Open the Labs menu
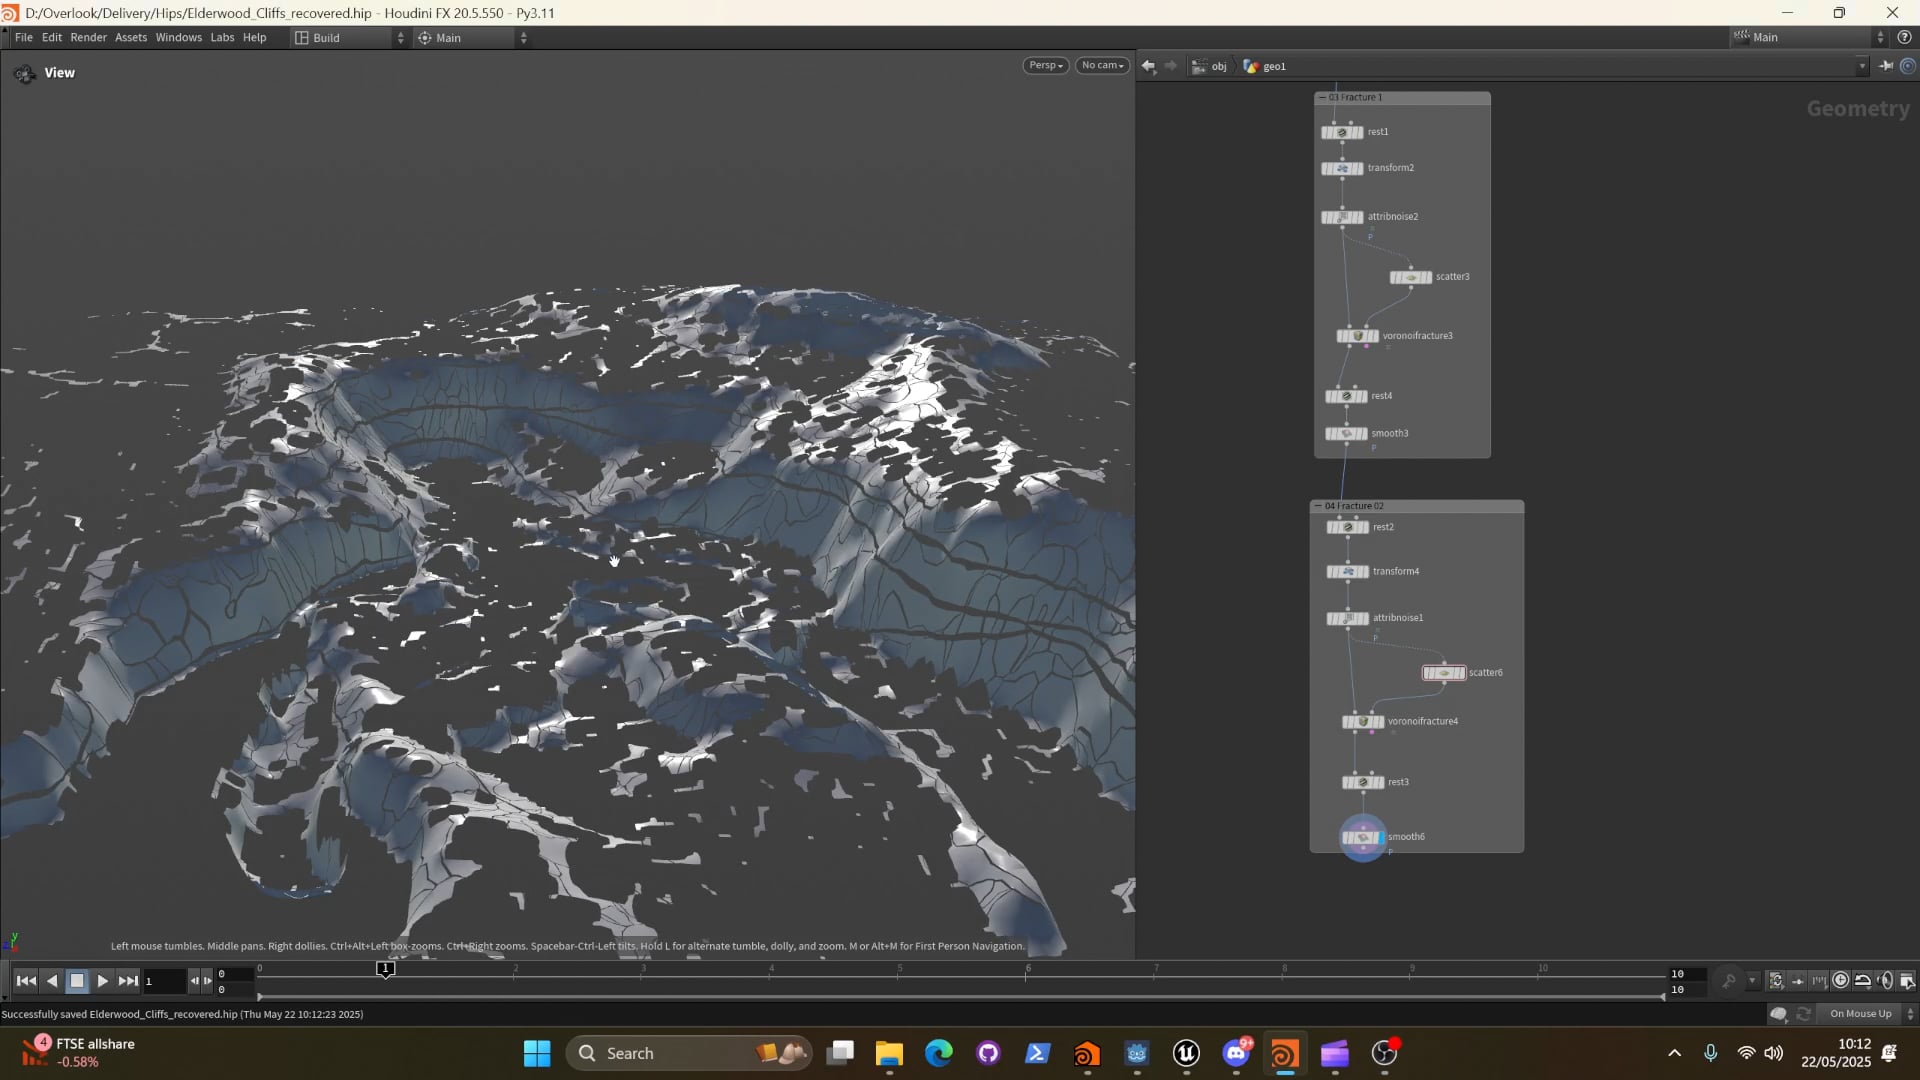Viewport: 1920px width, 1080px height. tap(222, 37)
